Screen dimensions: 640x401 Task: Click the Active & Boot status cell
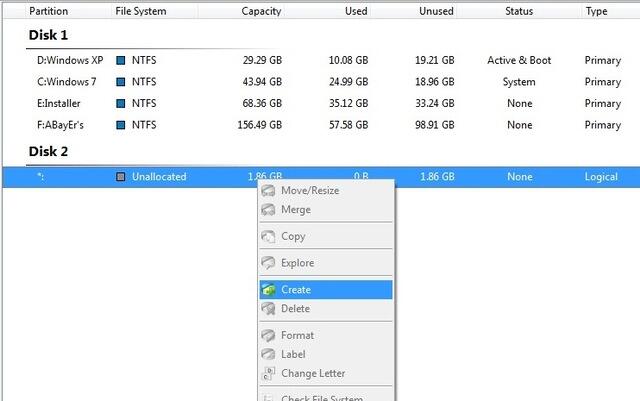click(x=519, y=60)
